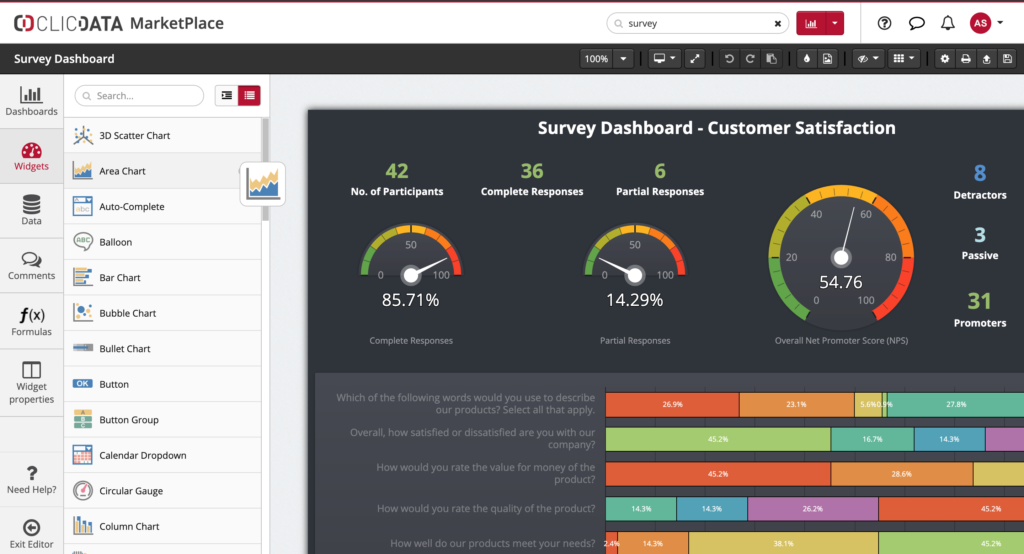Click the Exit Editor button
Image resolution: width=1024 pixels, height=554 pixels.
(31, 533)
